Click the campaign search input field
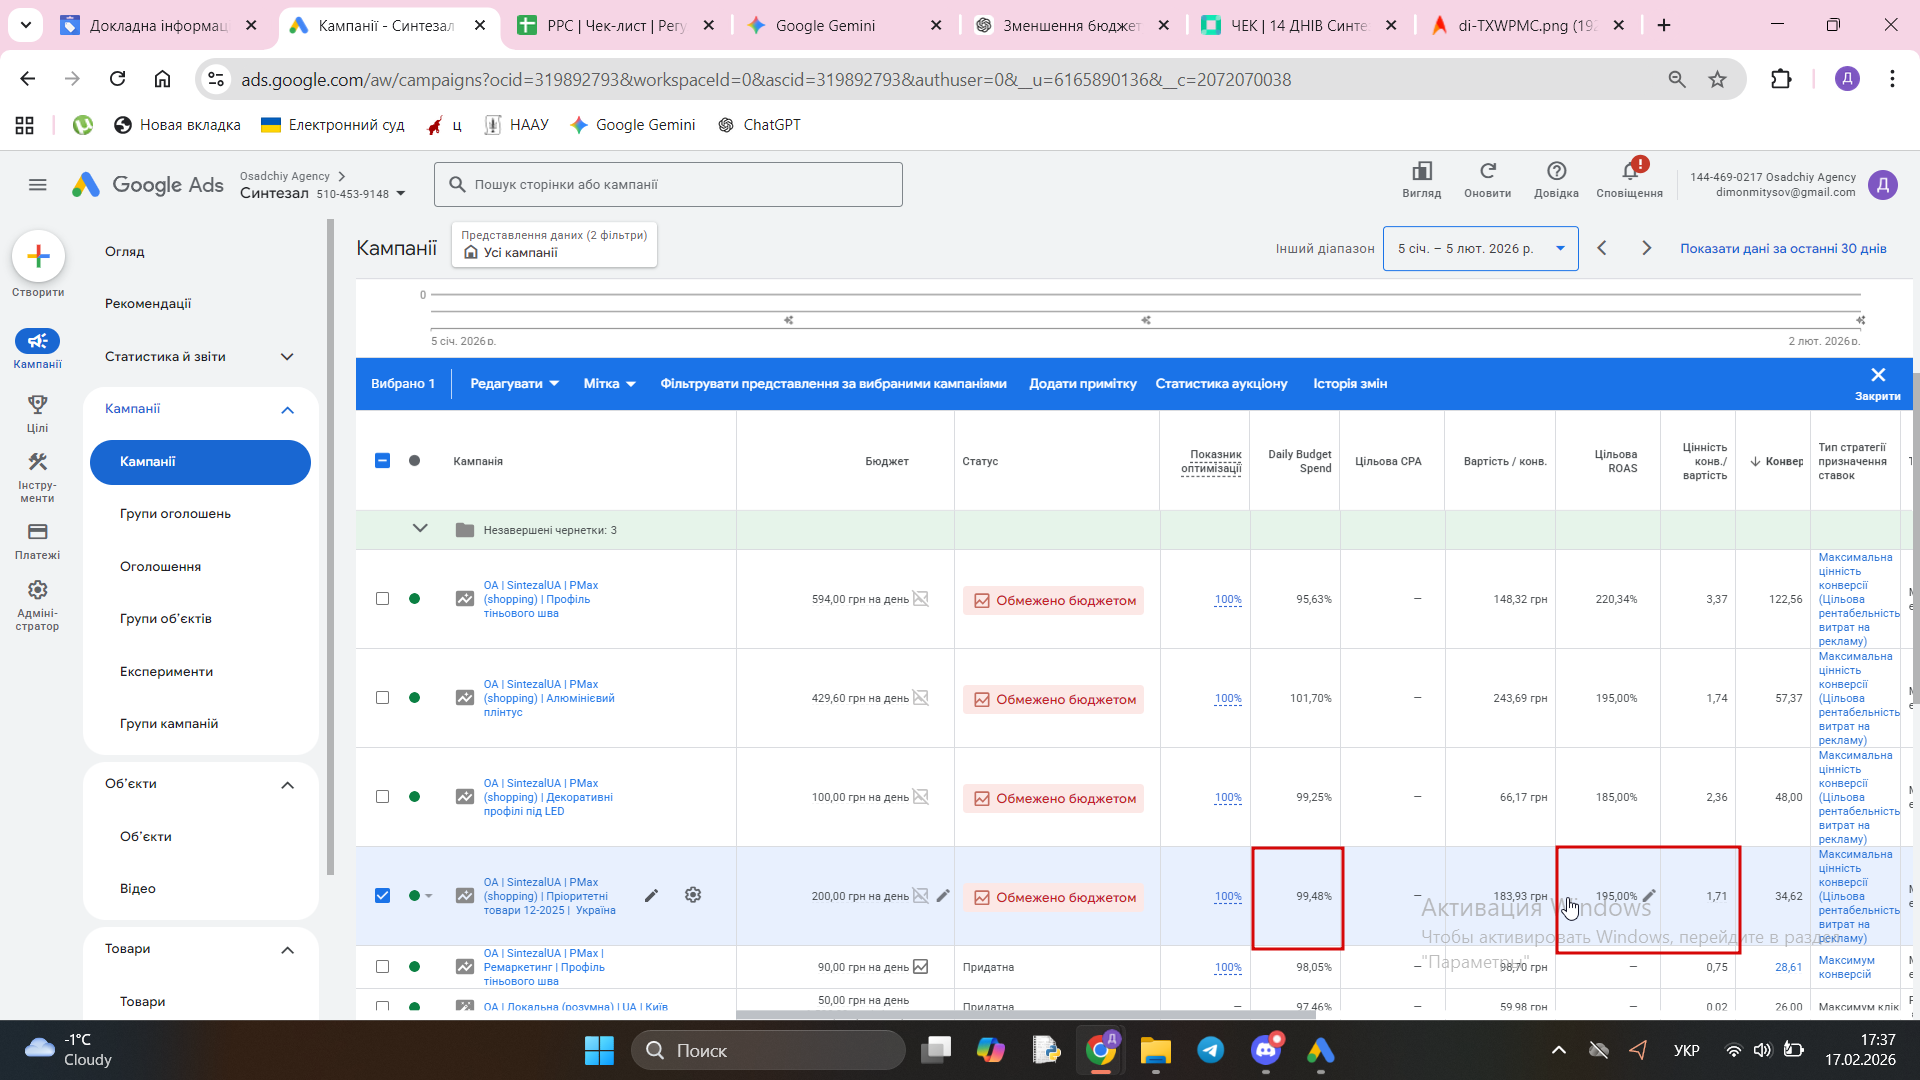Image resolution: width=1920 pixels, height=1080 pixels. 668,185
